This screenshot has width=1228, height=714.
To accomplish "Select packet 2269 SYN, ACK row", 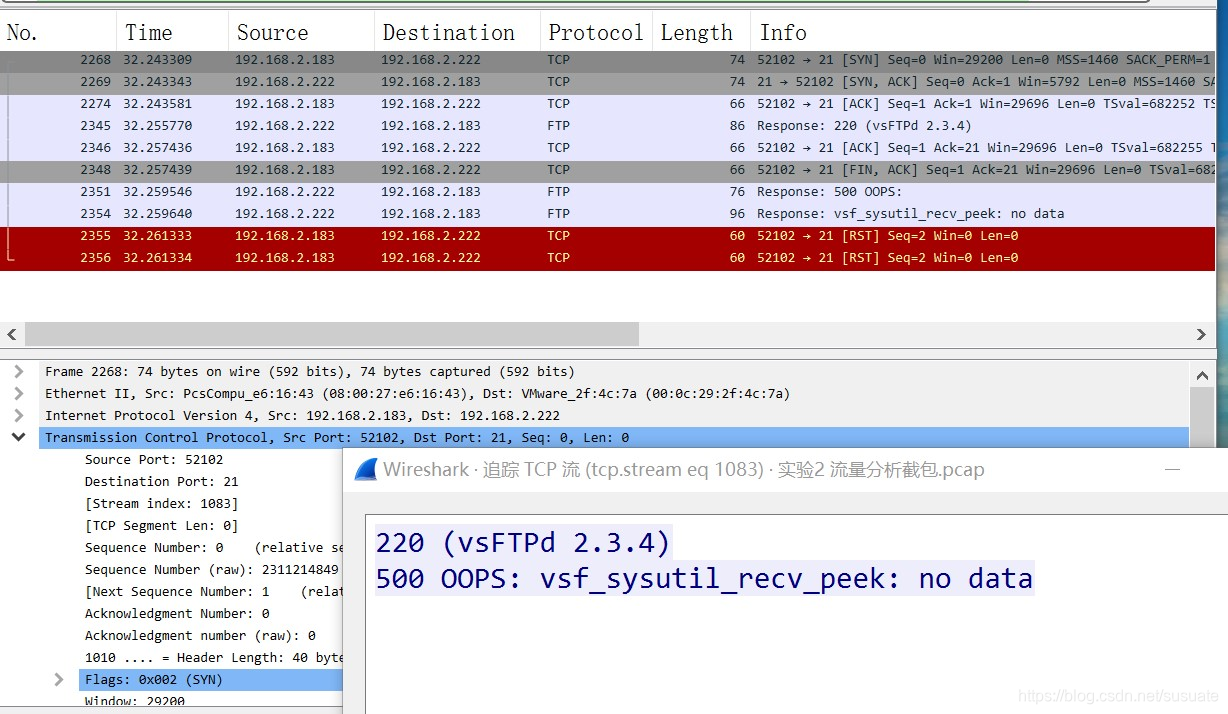I will tap(608, 82).
